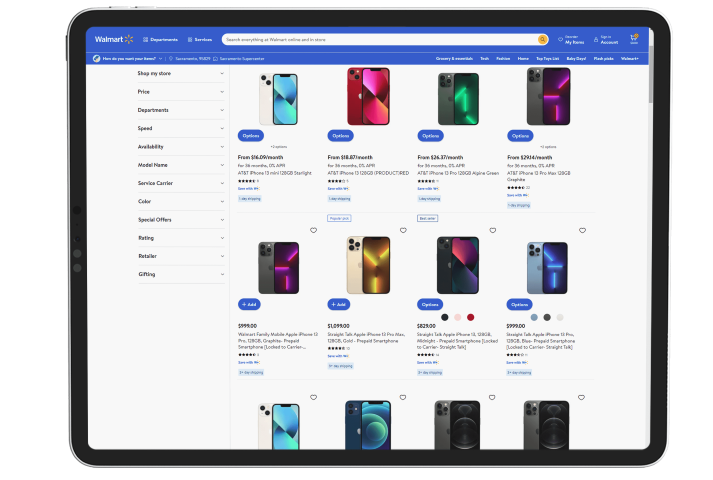The image size is (713, 480).
Task: Click the Popular pick badge
Action: [339, 218]
